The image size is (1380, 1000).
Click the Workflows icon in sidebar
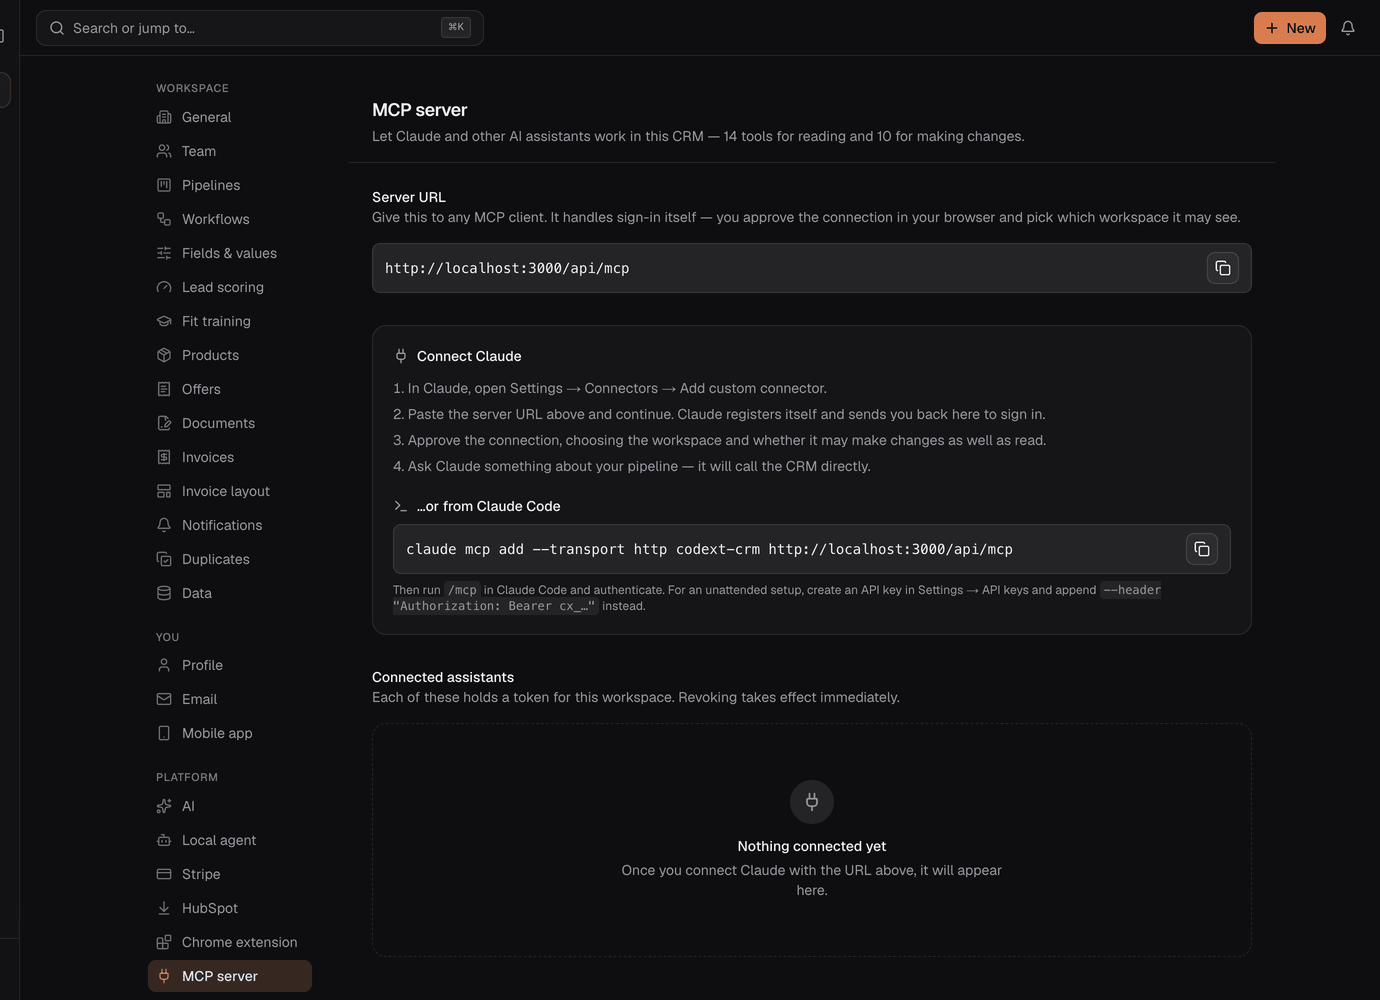(x=164, y=219)
